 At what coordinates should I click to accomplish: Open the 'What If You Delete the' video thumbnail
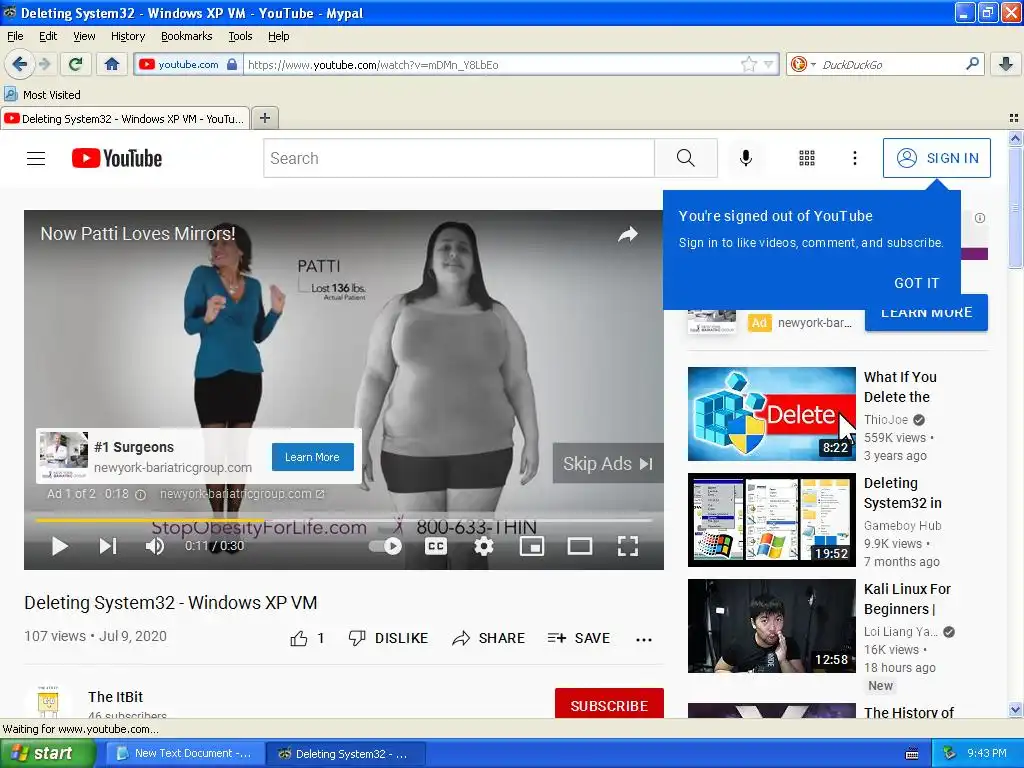click(771, 414)
